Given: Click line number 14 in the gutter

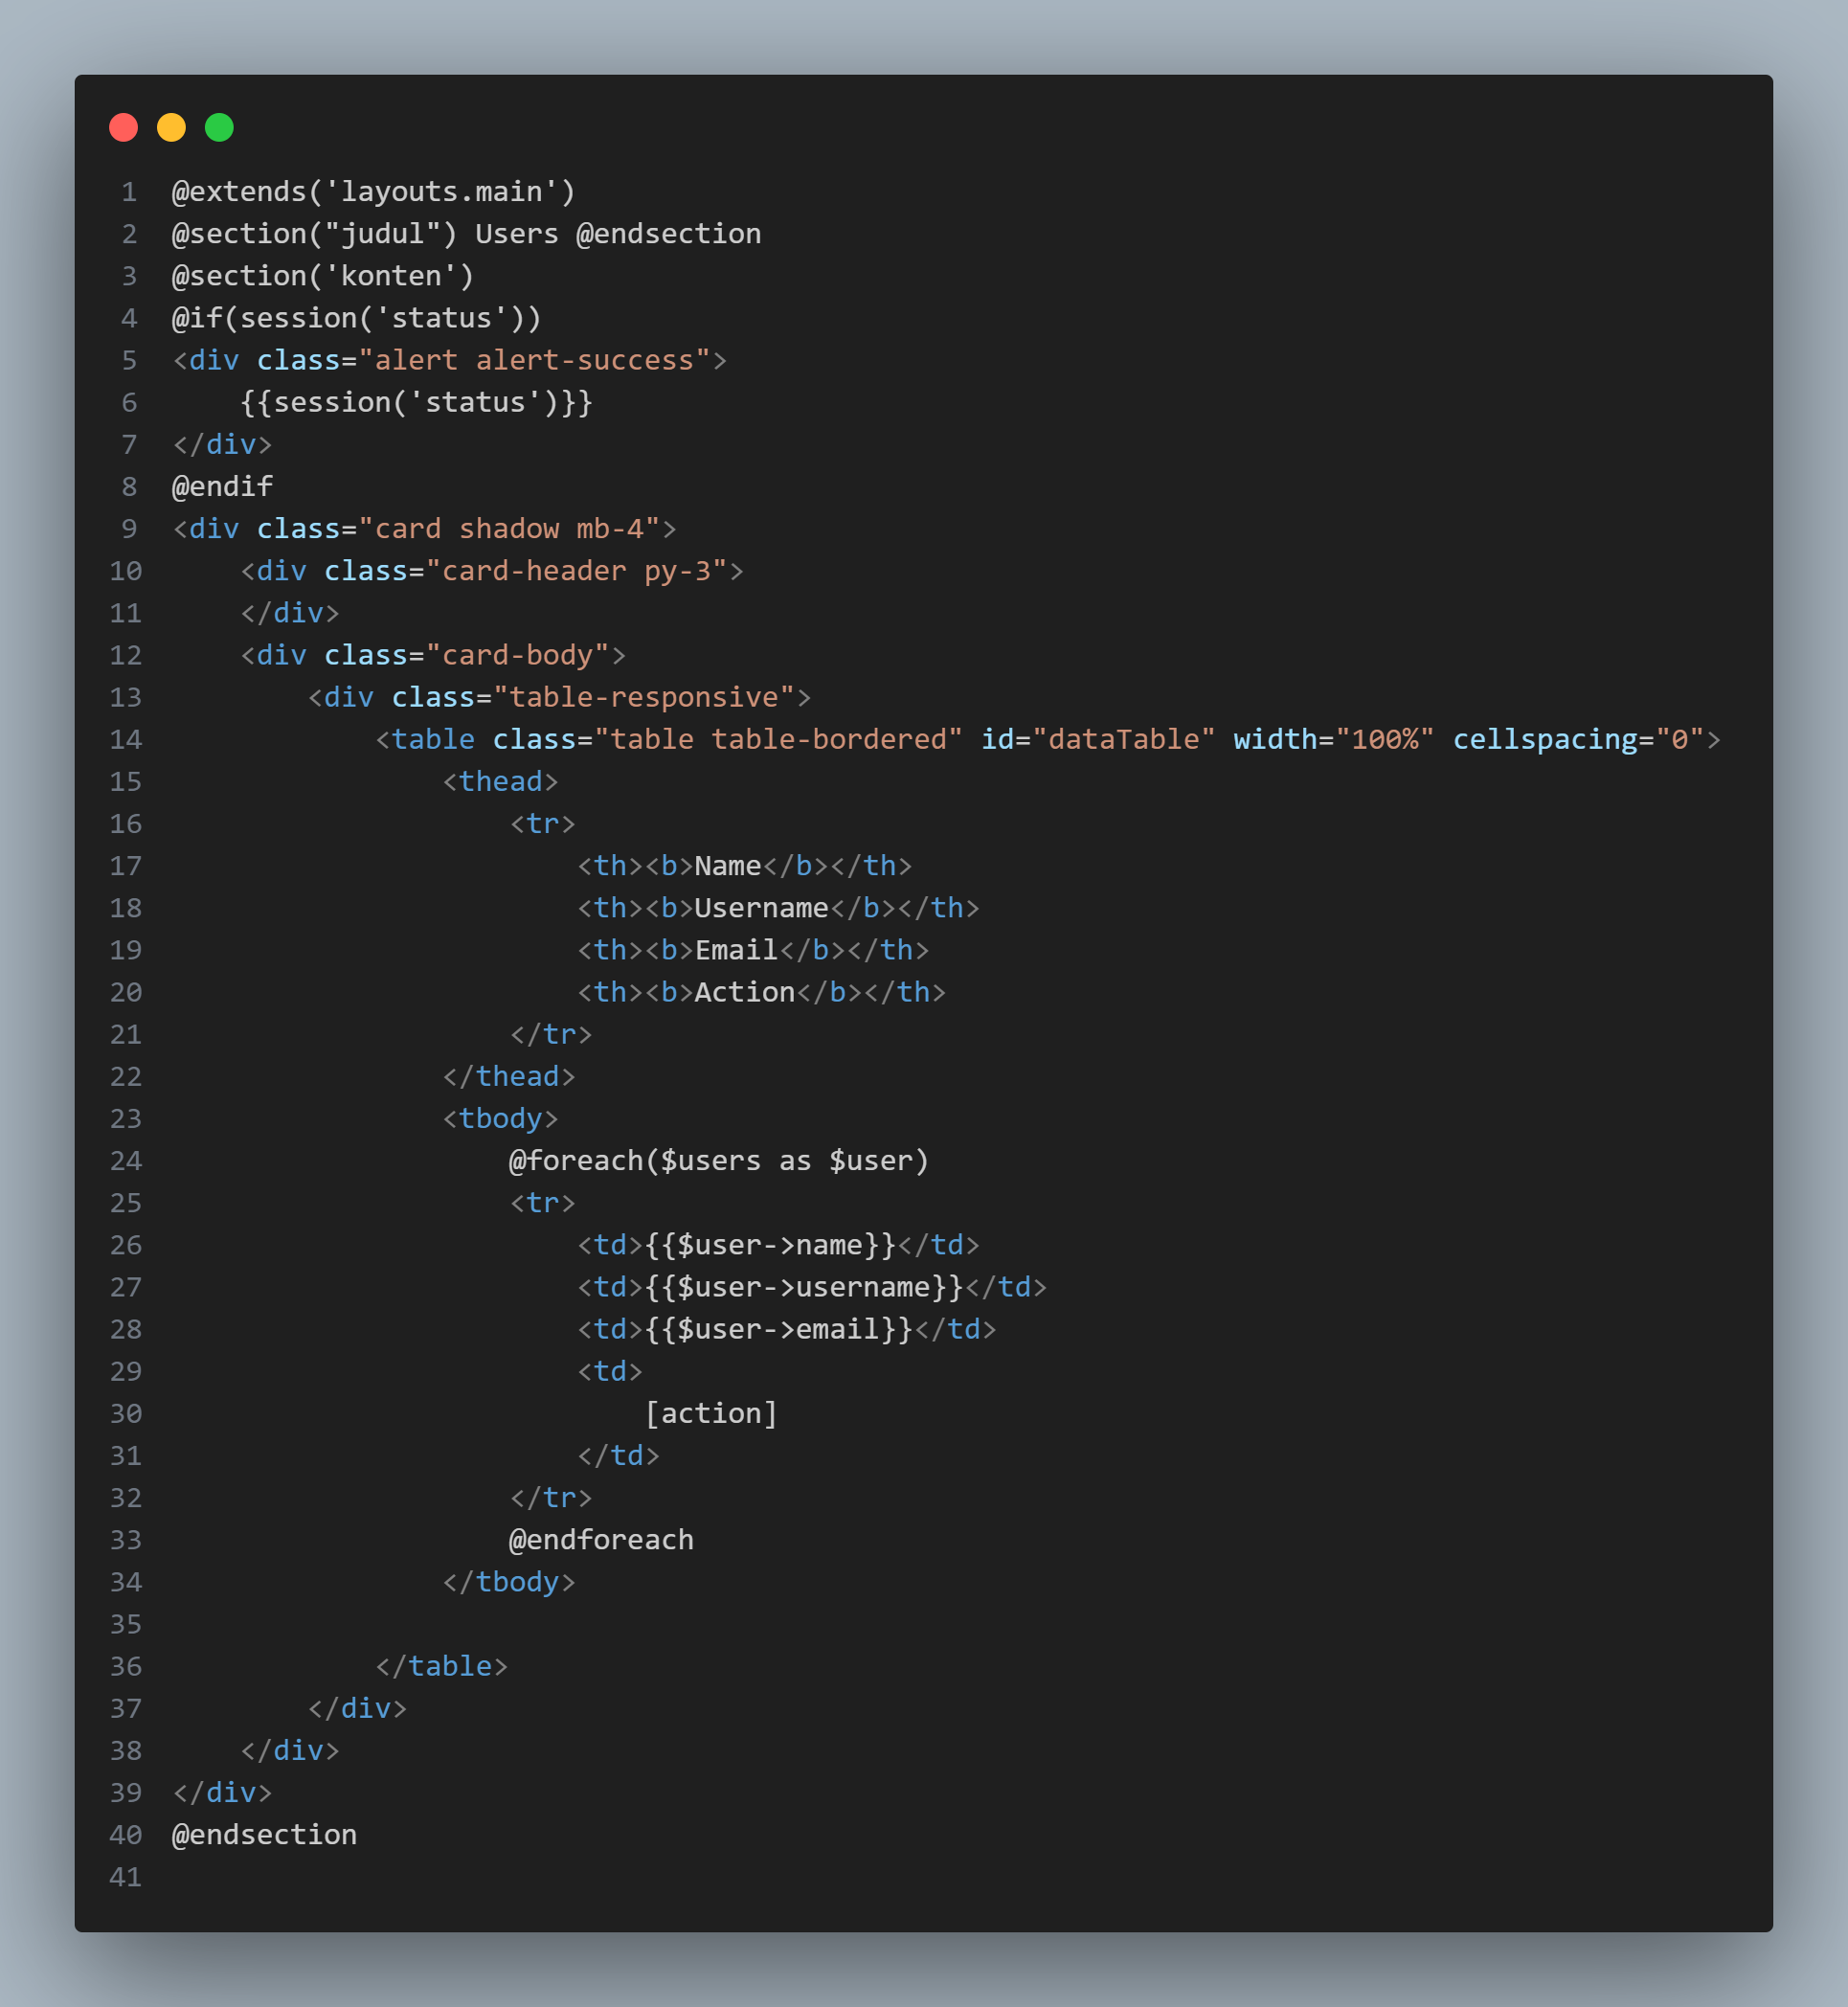Looking at the screenshot, I should (125, 740).
